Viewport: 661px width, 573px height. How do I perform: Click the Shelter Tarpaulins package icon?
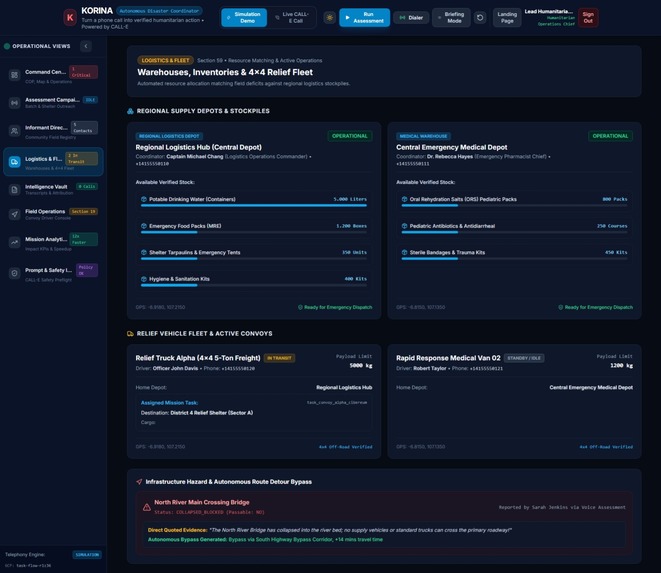(144, 253)
